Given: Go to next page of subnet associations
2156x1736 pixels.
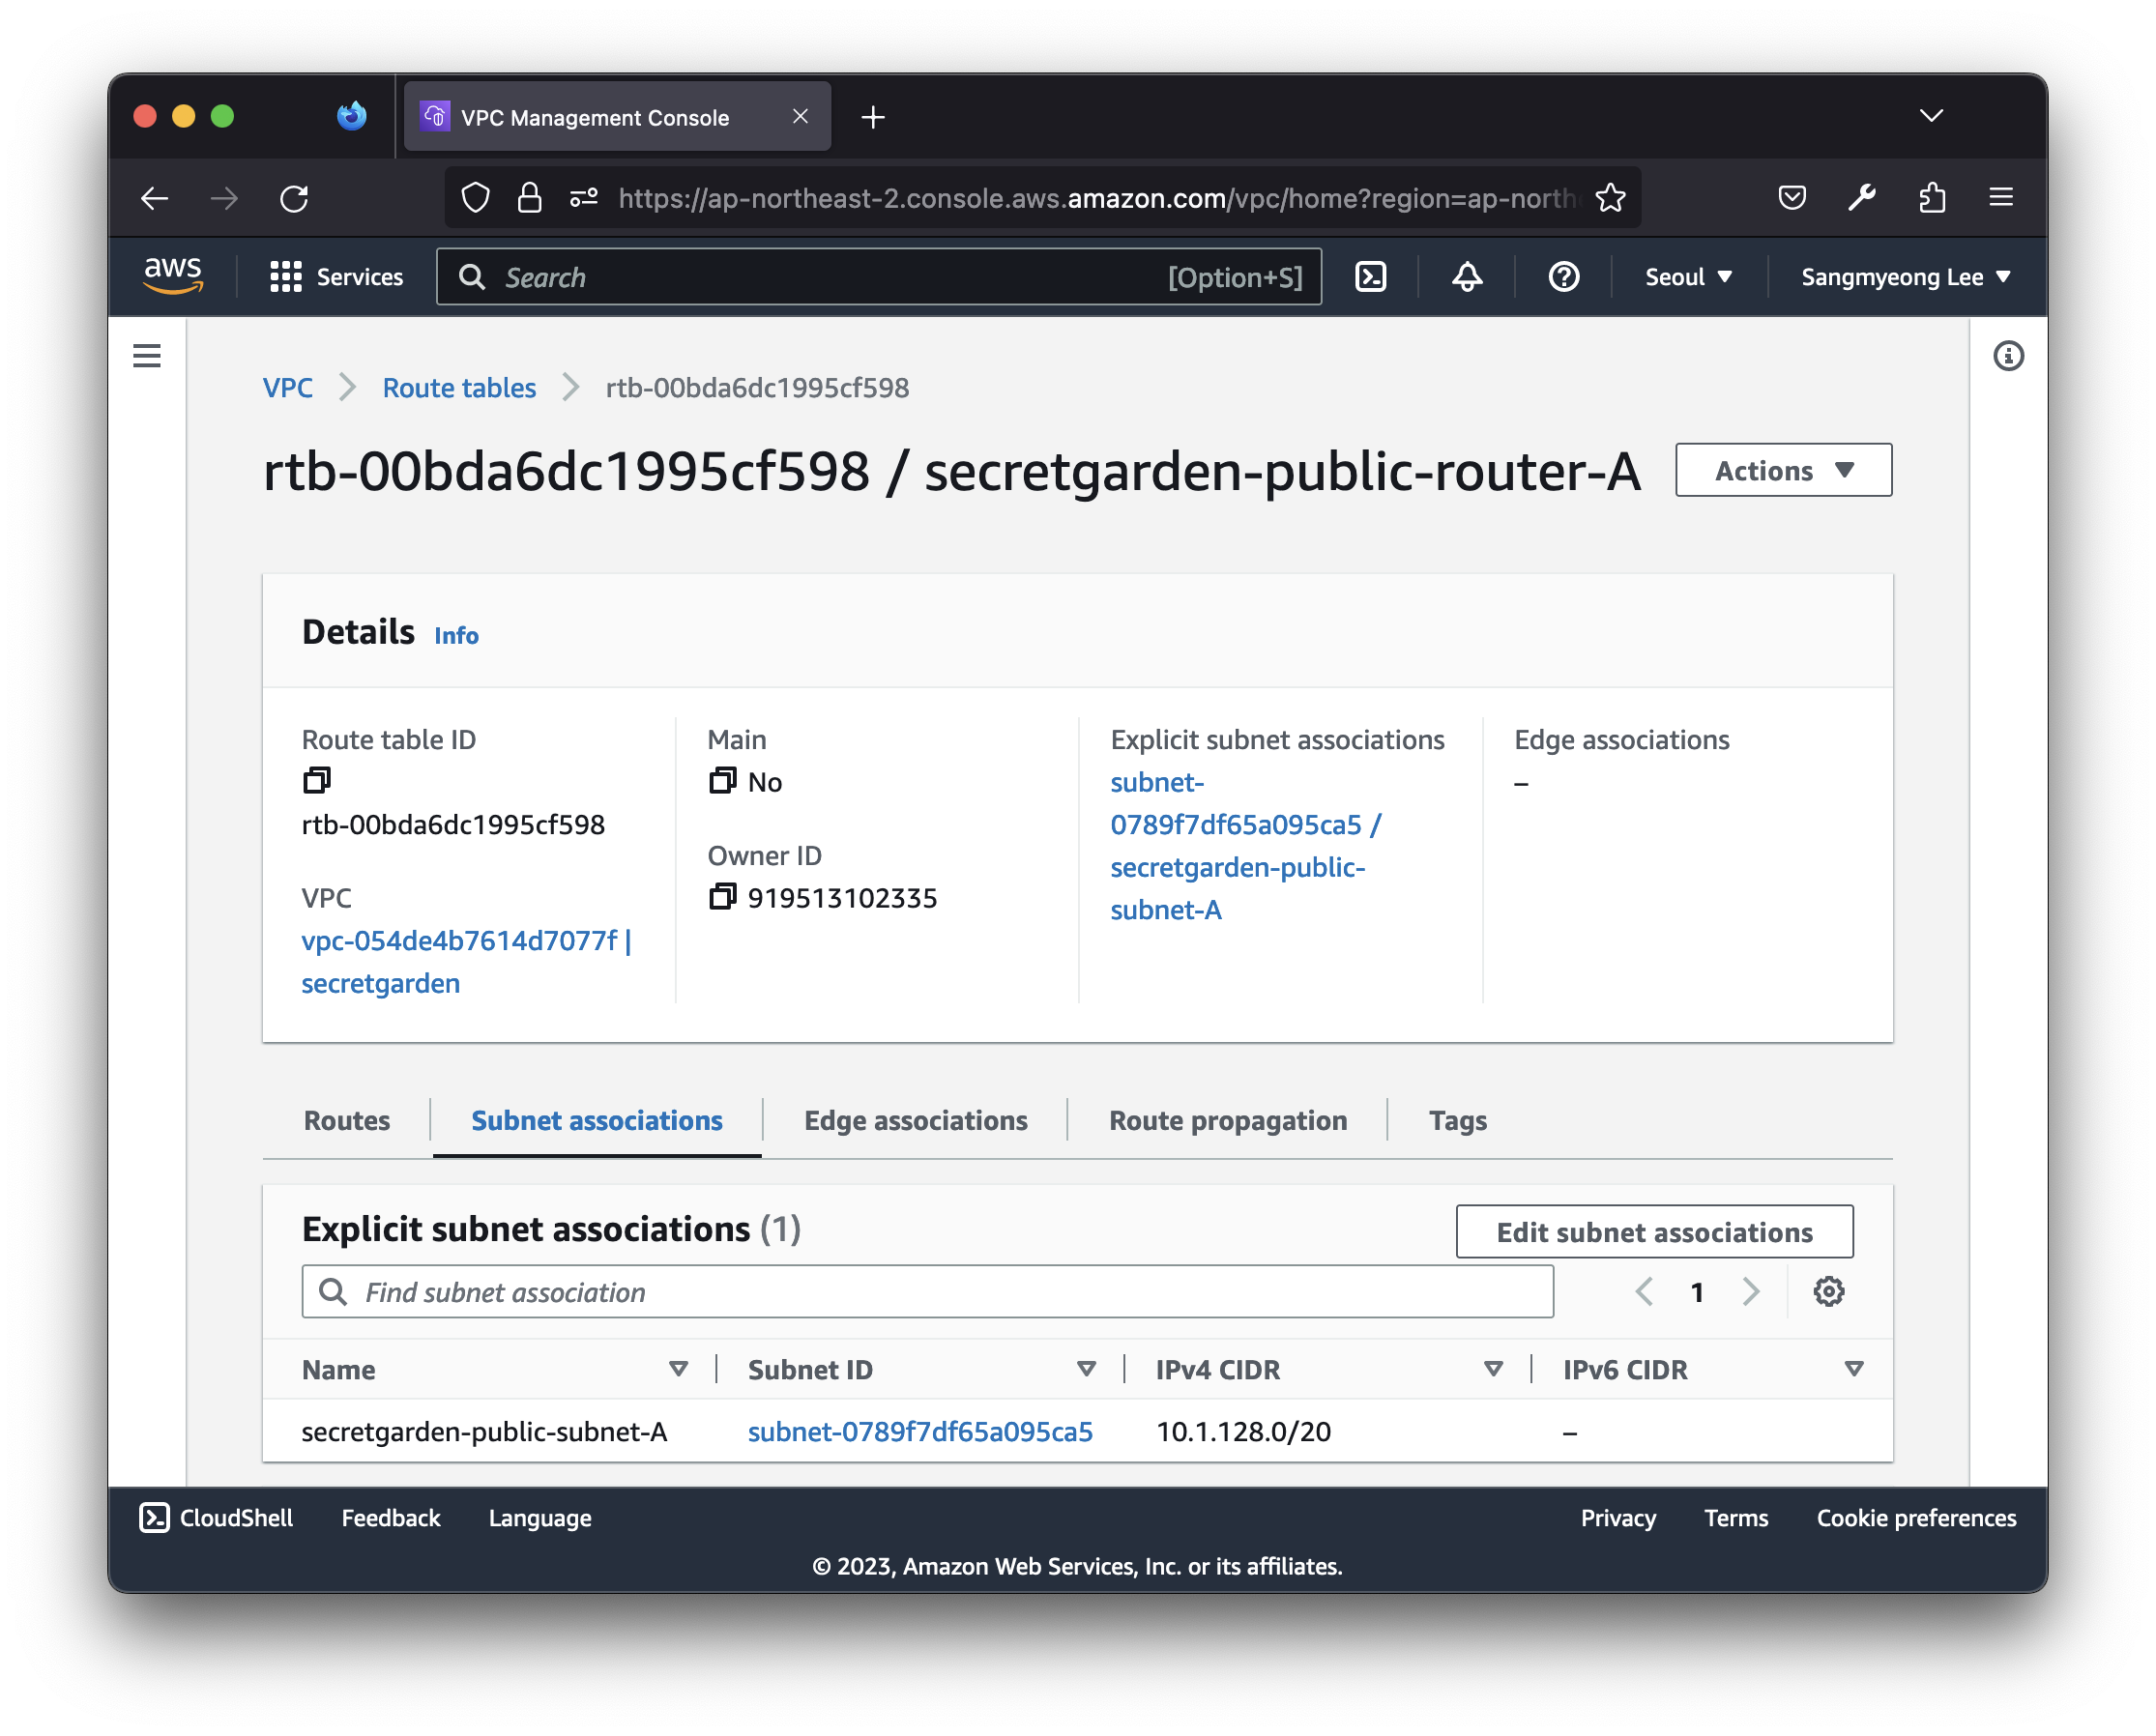Looking at the screenshot, I should [x=1750, y=1292].
